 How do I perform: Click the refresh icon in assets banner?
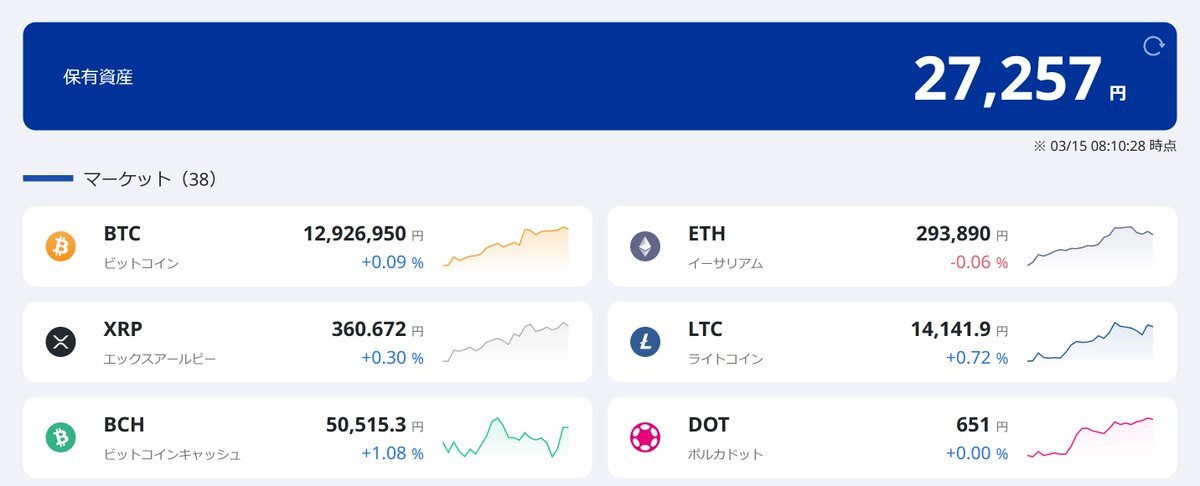tap(1153, 46)
